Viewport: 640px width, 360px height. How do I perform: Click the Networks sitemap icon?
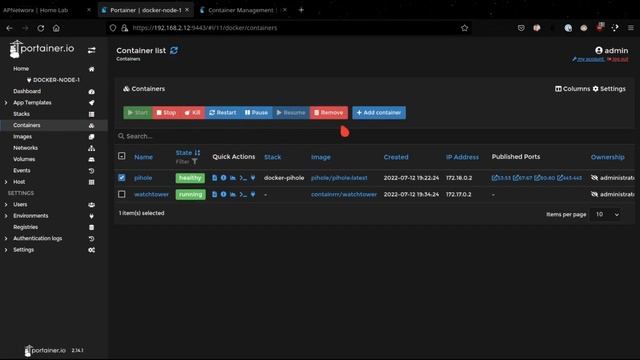coord(91,148)
